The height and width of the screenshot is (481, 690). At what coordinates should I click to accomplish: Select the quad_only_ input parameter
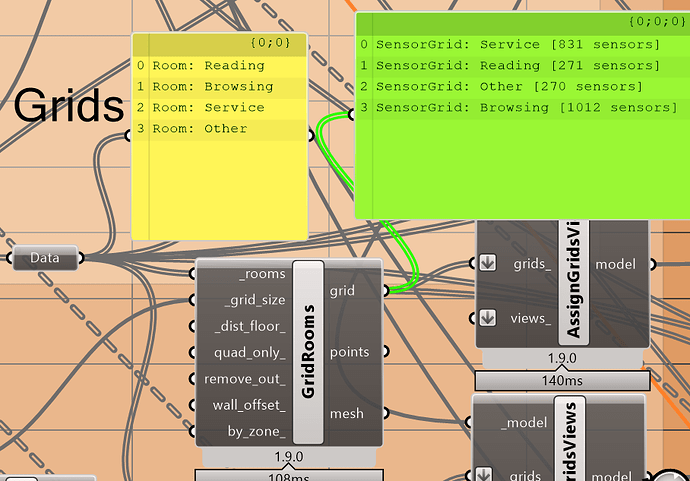(249, 352)
